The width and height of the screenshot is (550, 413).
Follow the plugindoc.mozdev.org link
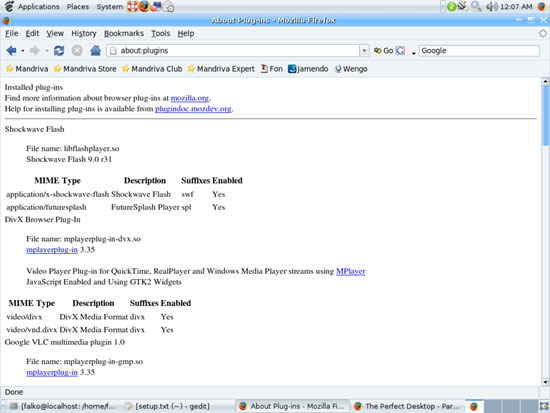[193, 109]
